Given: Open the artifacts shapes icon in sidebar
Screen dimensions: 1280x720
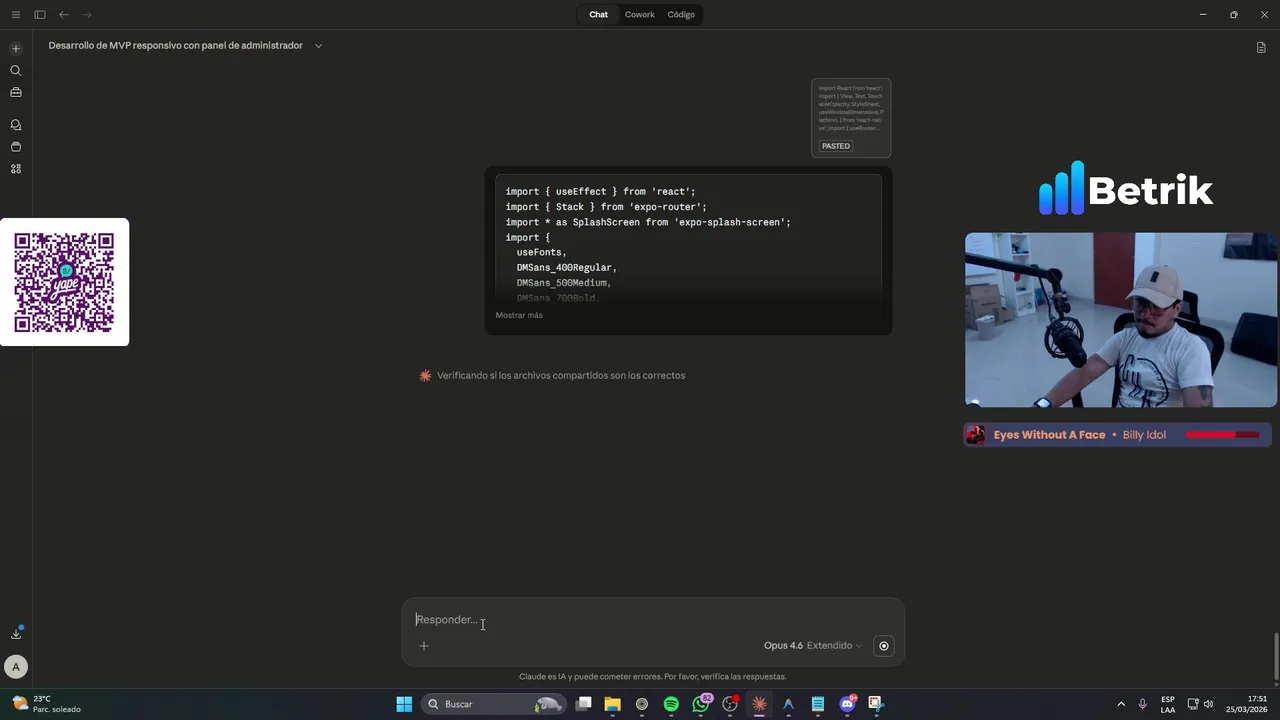Looking at the screenshot, I should [x=15, y=169].
